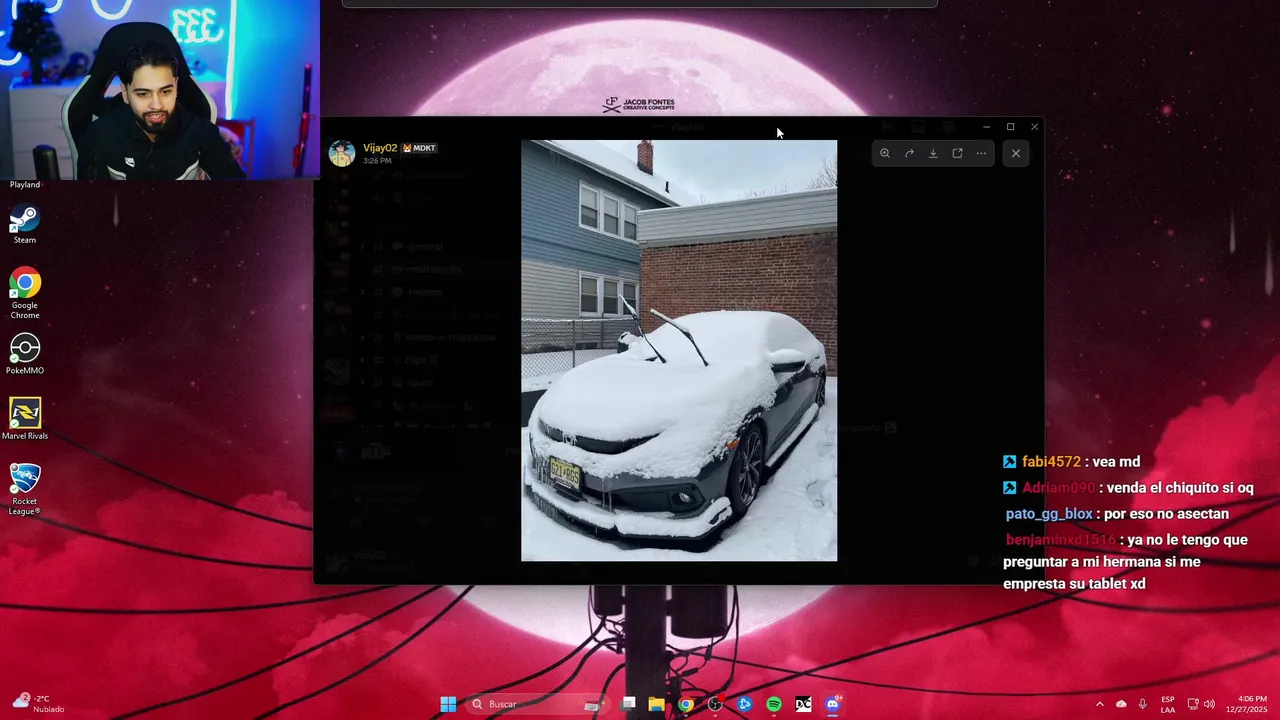This screenshot has width=1280, height=720.
Task: Show hidden system tray icons
Action: click(1100, 704)
